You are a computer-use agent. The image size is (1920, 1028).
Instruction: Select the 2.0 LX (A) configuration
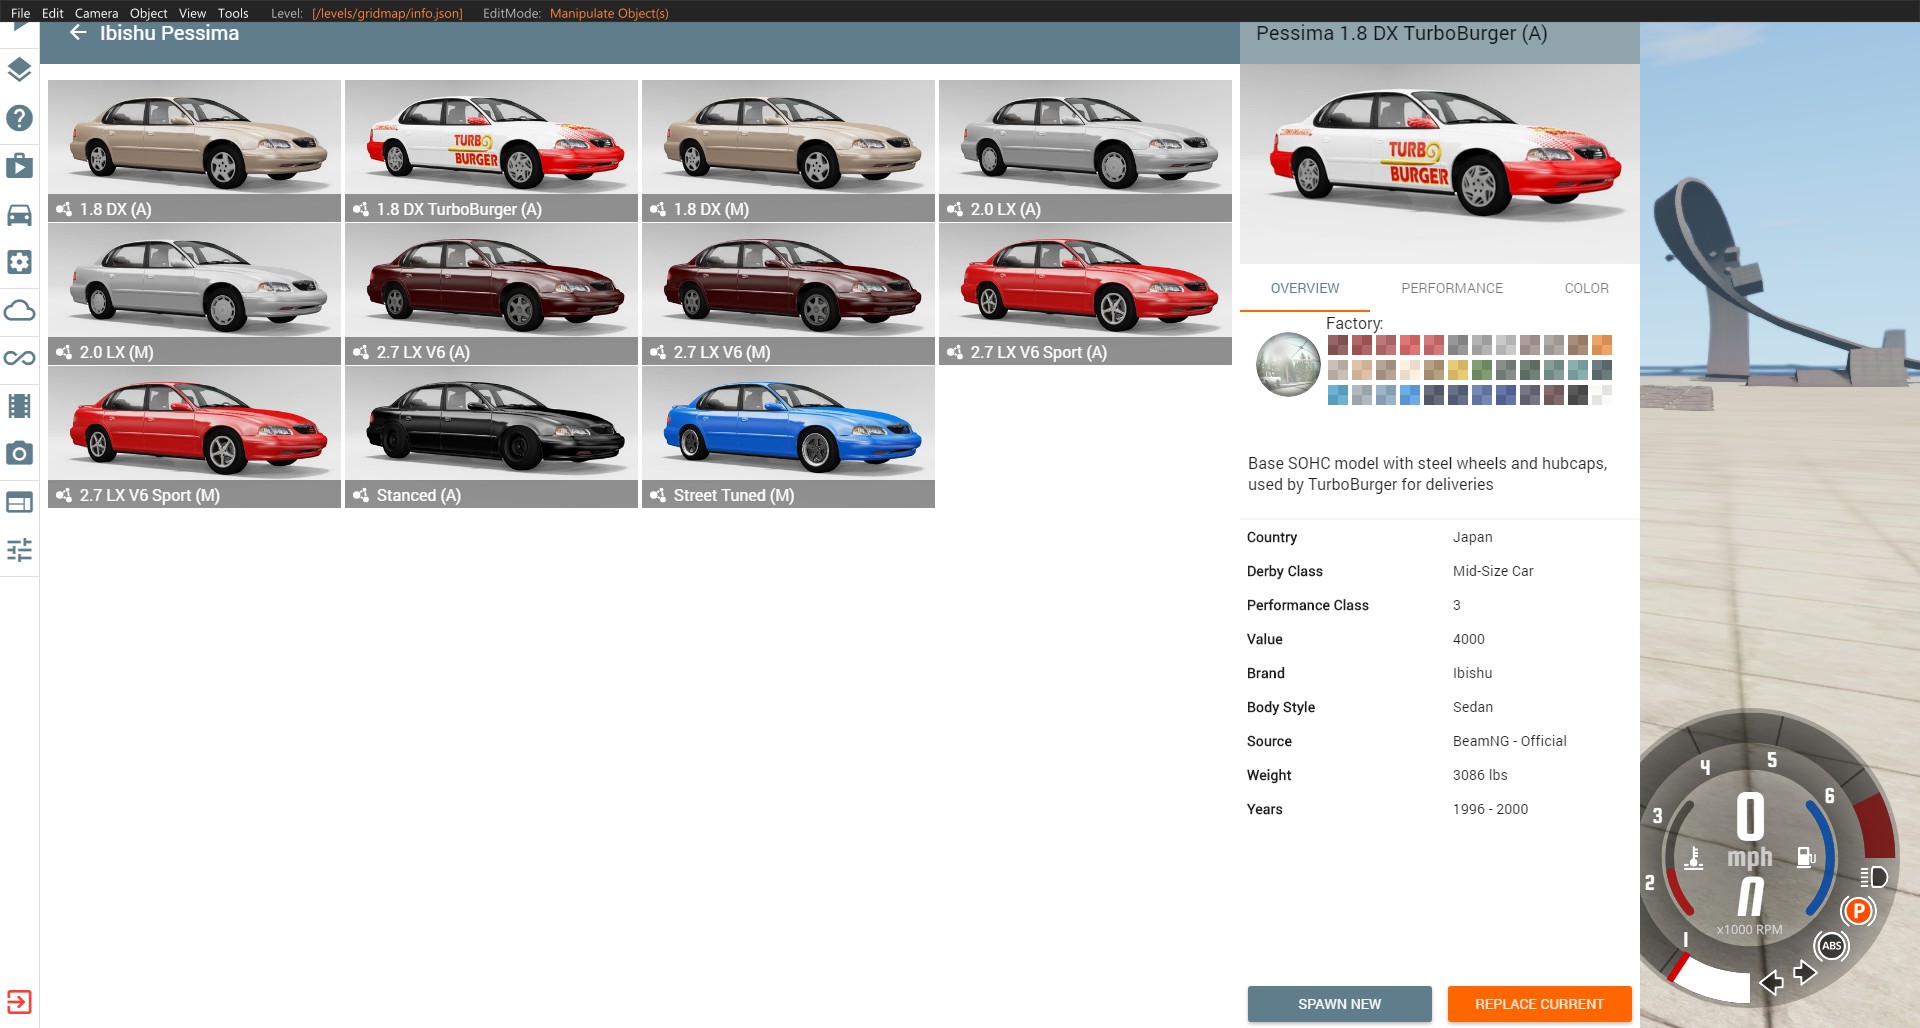(1085, 151)
